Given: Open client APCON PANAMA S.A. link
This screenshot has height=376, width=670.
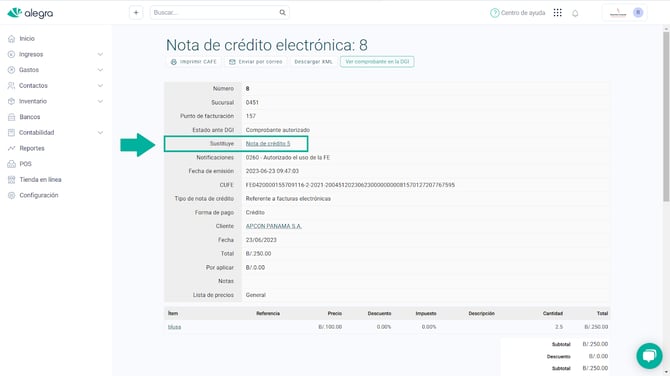Looking at the screenshot, I should pos(273,226).
